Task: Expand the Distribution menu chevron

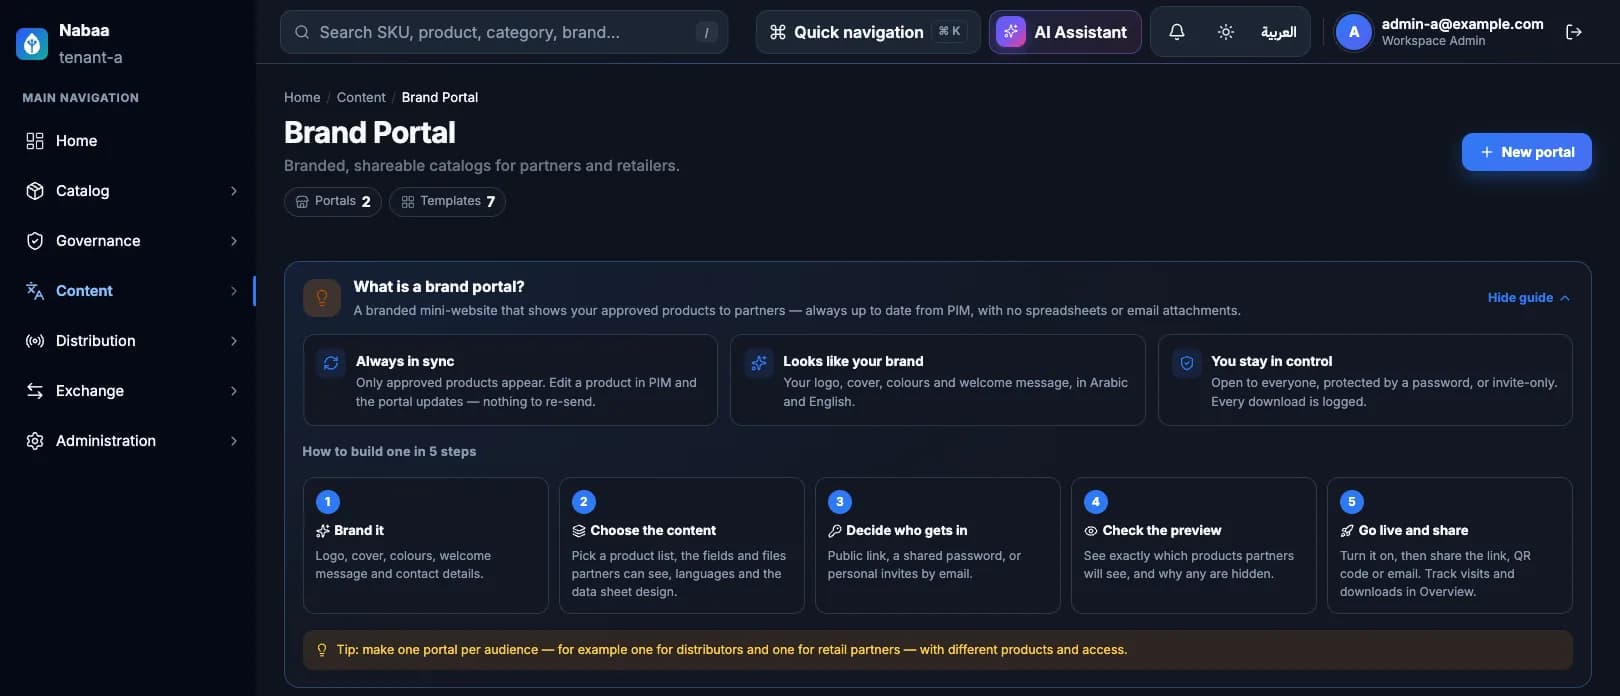Action: (x=234, y=341)
